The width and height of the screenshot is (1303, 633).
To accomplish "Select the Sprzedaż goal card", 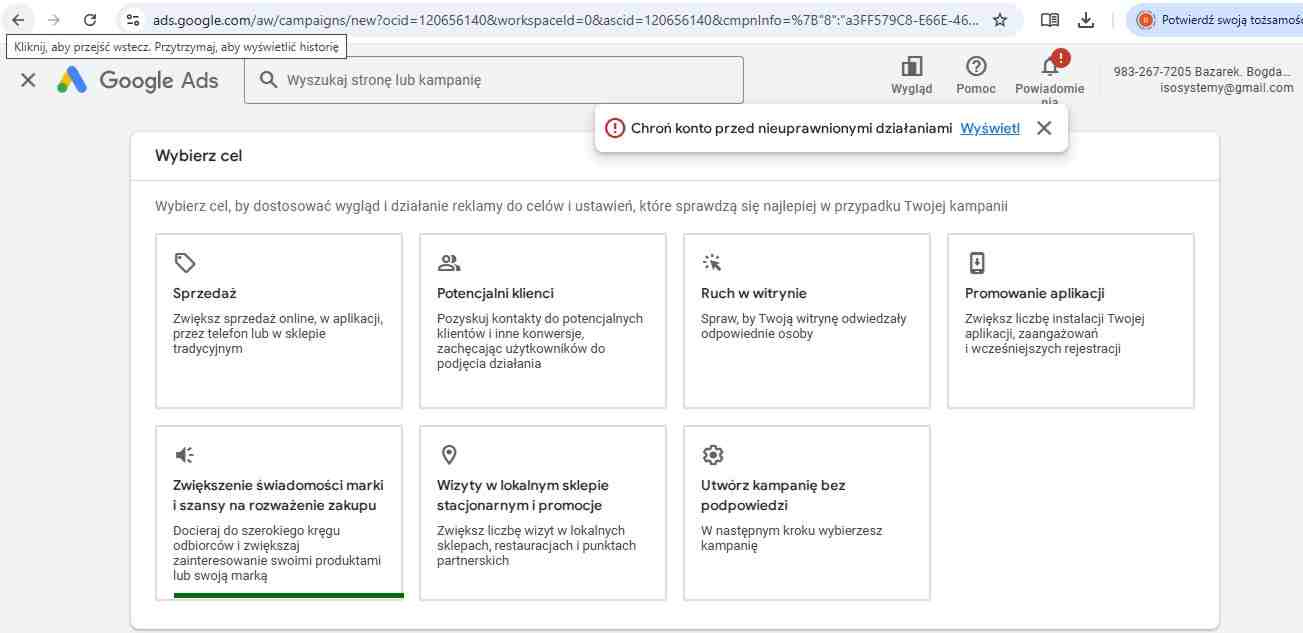I will pos(279,320).
